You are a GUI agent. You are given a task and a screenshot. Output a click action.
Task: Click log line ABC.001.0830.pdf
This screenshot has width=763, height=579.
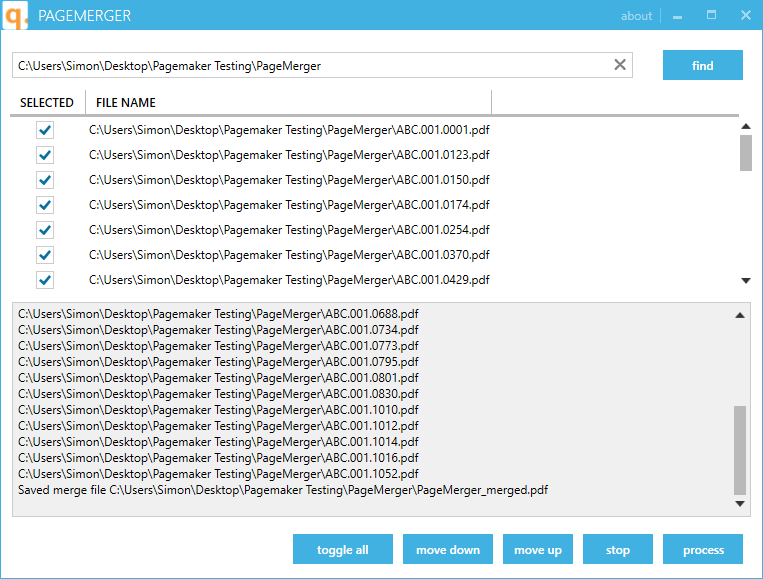click(x=218, y=394)
